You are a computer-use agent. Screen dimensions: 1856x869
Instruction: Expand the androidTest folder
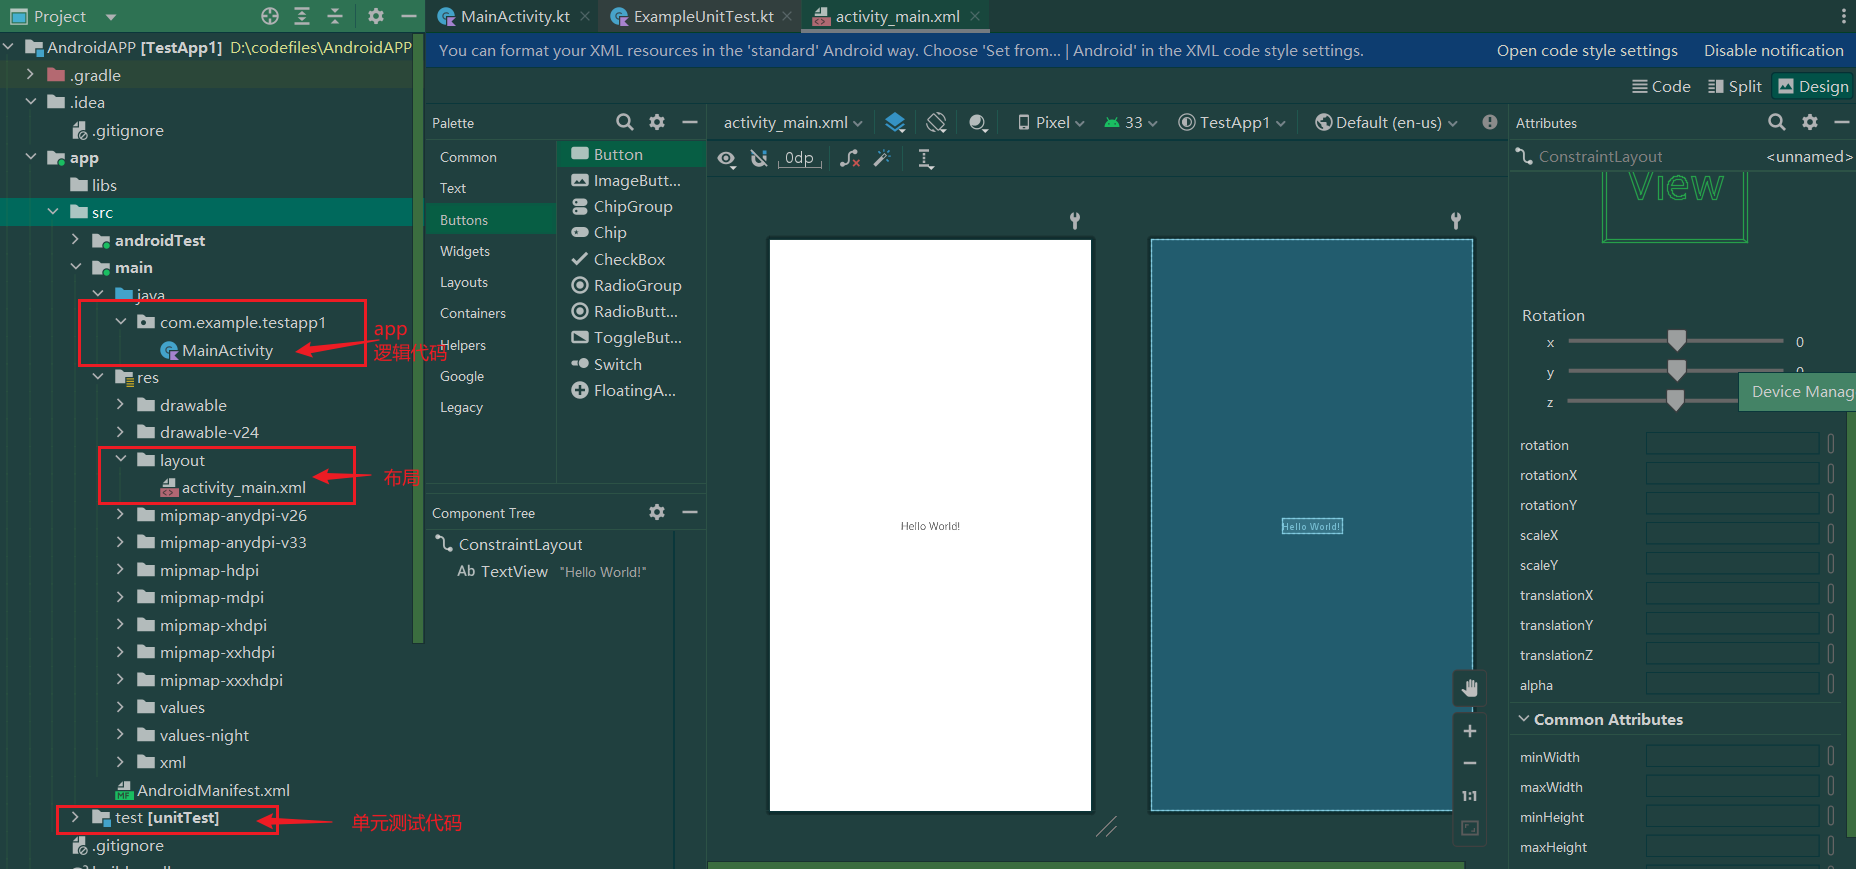point(76,240)
